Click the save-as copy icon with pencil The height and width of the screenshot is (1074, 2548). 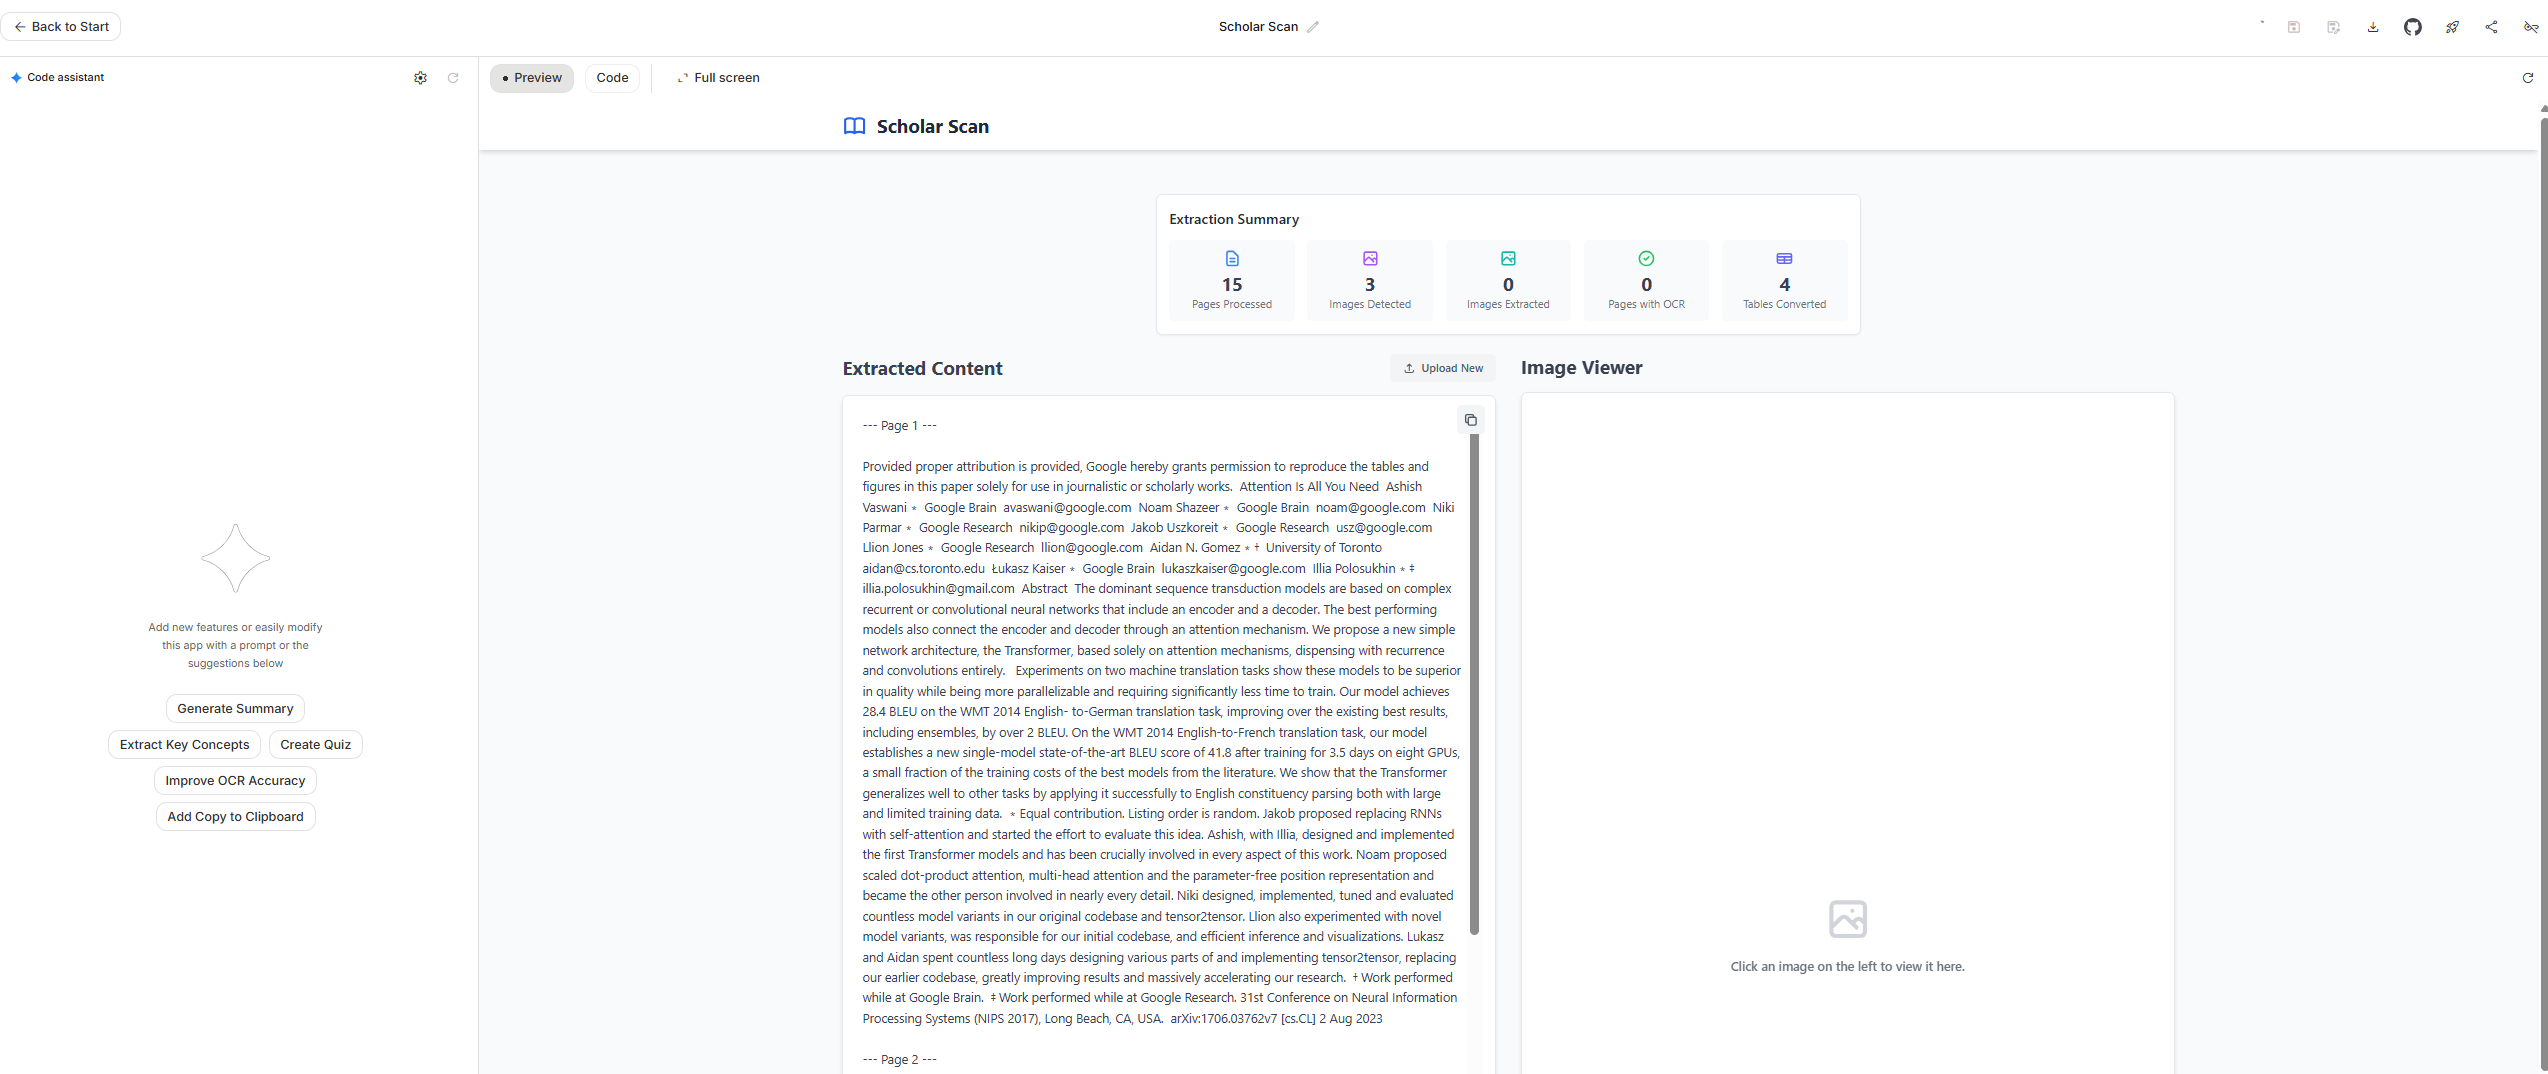(2333, 27)
